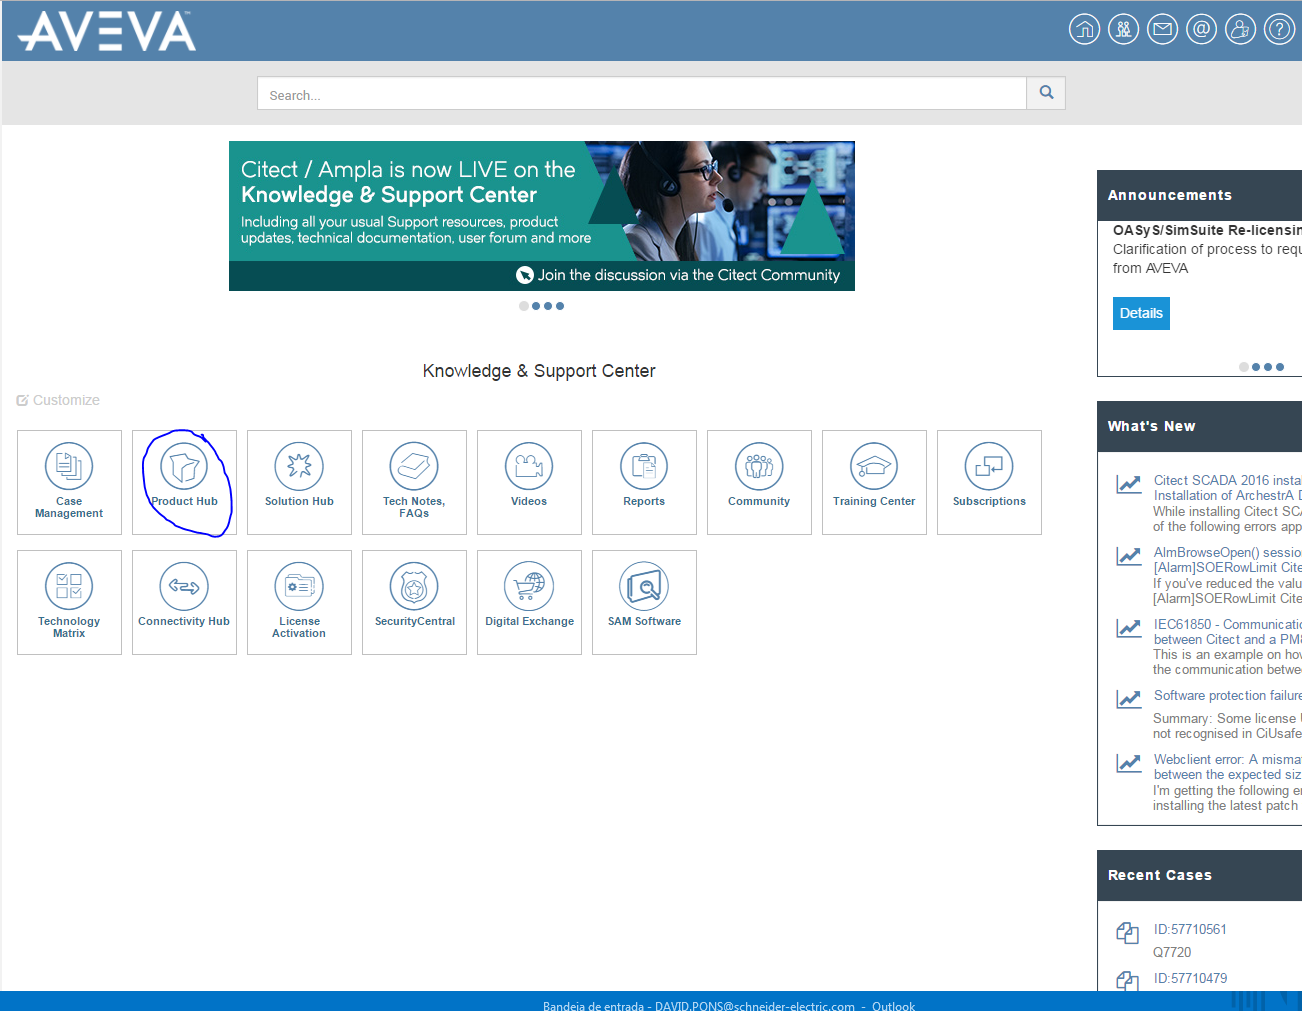Select the Subscriptions tile
The image size is (1302, 1011).
pyautogui.click(x=989, y=482)
